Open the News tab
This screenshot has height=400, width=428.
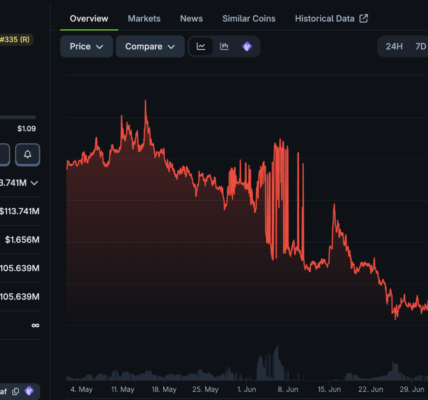pos(191,19)
